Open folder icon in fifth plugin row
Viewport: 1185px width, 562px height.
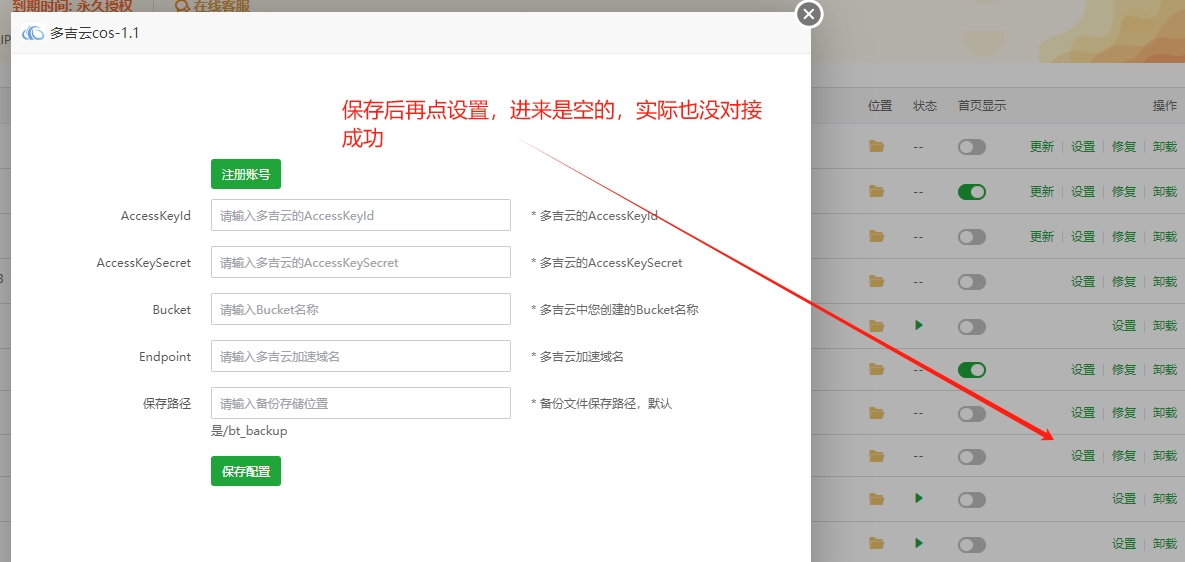[877, 326]
